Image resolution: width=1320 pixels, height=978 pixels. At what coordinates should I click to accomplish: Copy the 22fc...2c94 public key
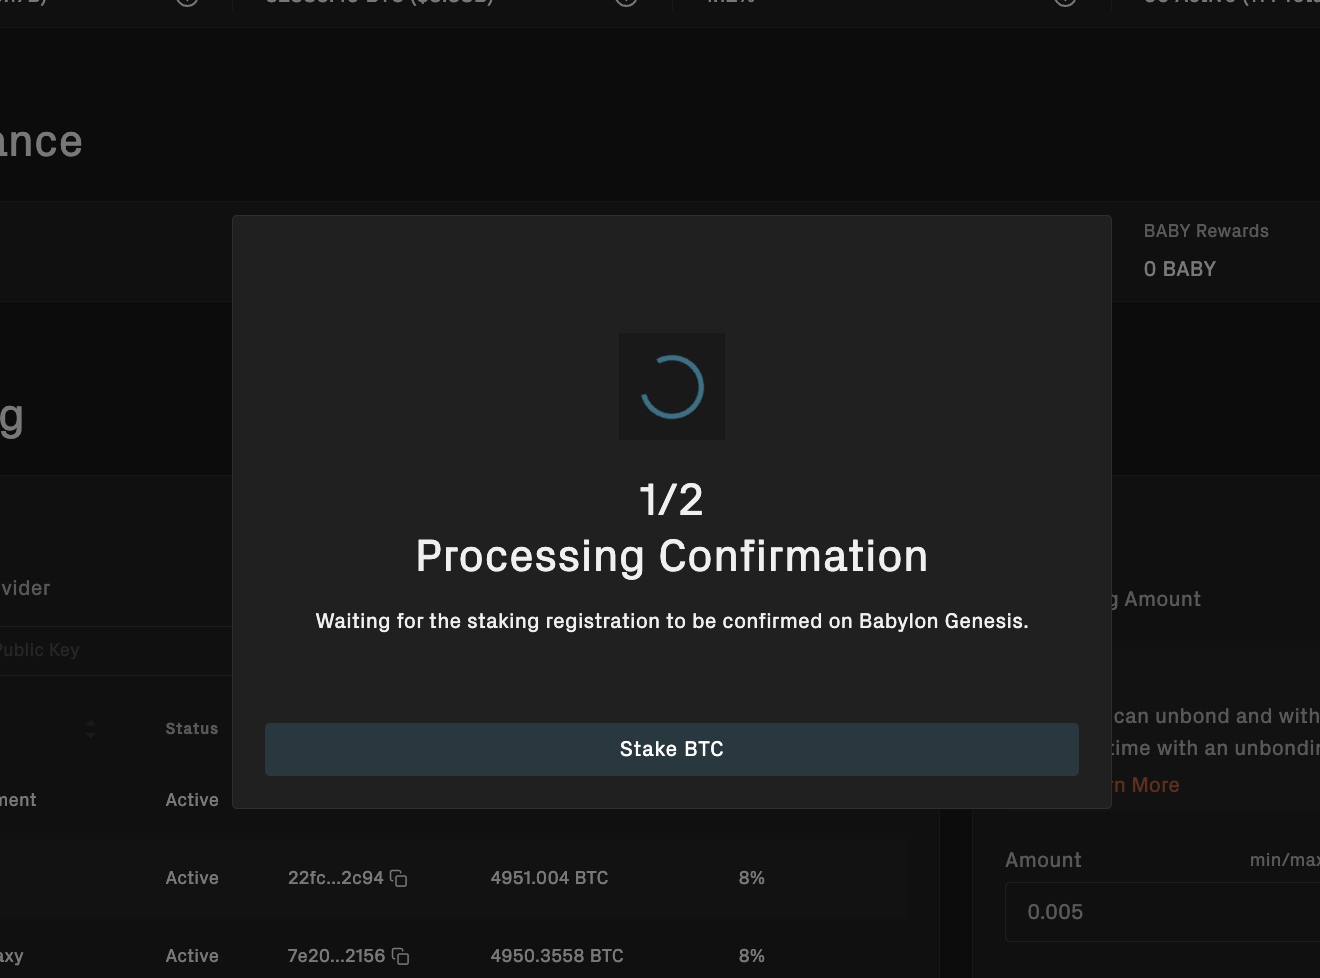click(398, 878)
